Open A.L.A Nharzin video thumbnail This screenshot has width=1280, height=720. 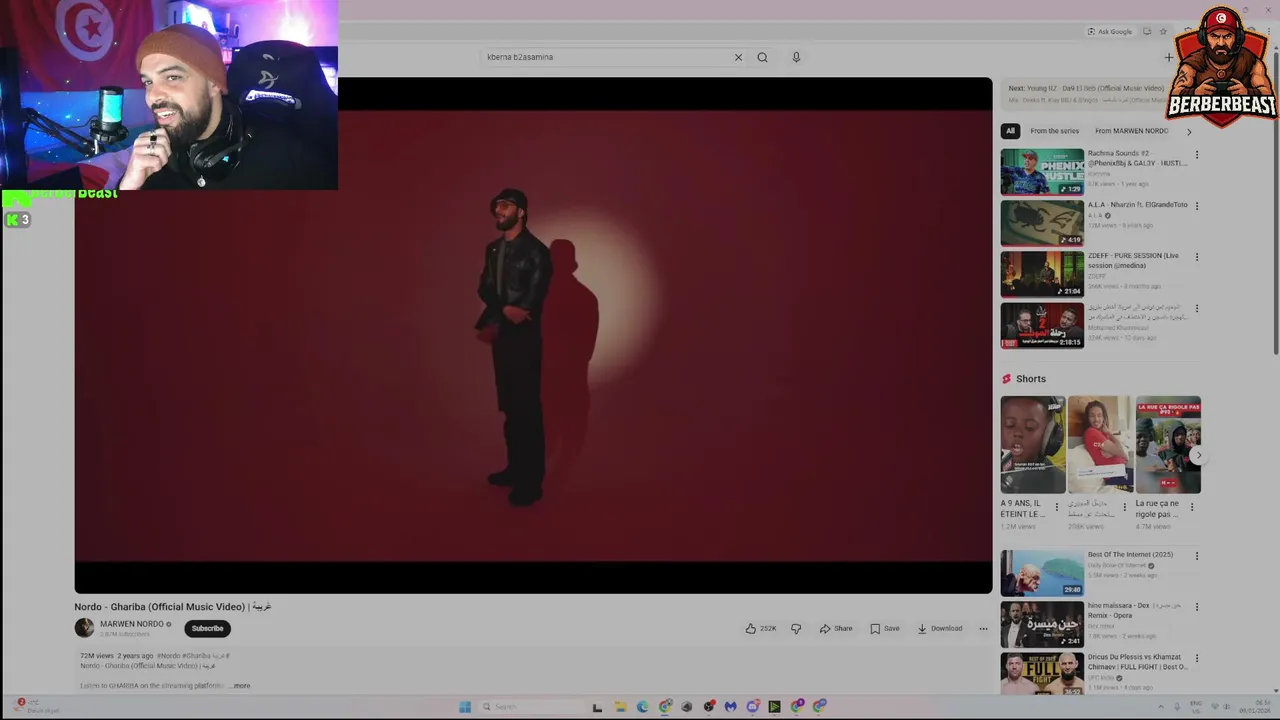pos(1042,223)
